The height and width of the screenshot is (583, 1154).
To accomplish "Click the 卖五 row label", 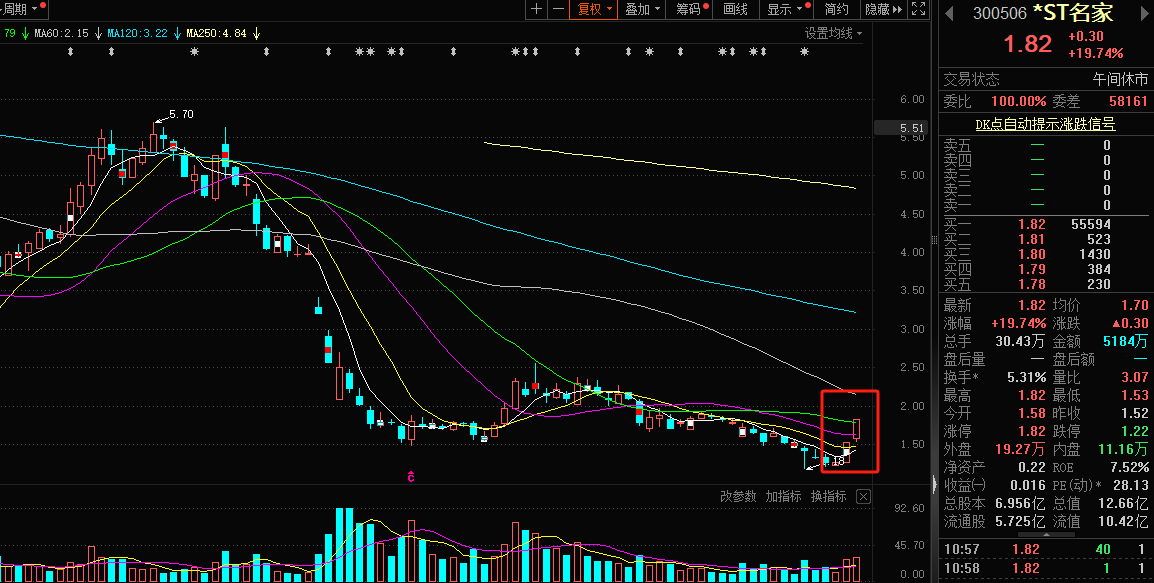I will (957, 145).
